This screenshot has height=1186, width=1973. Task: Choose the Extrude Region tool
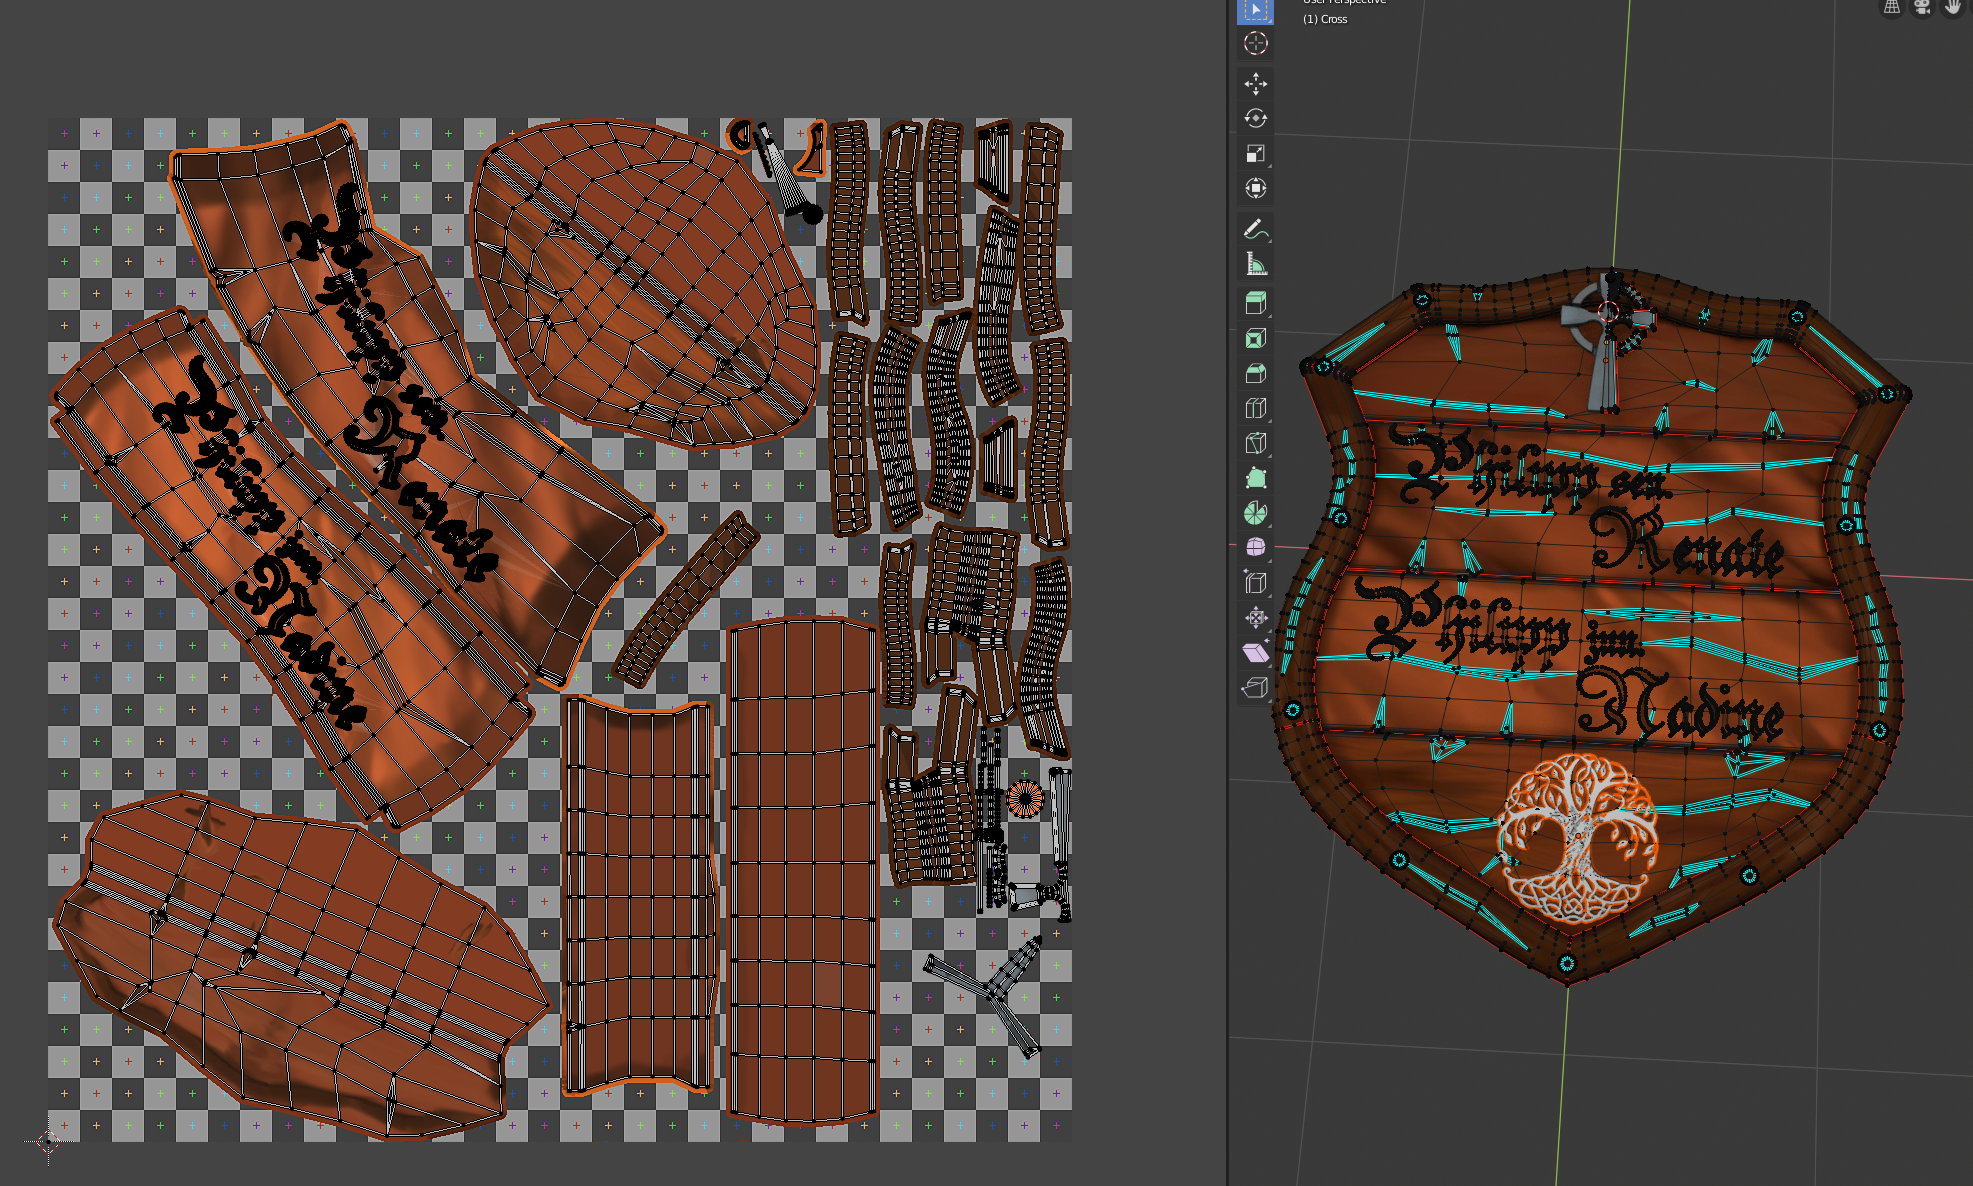1255,303
